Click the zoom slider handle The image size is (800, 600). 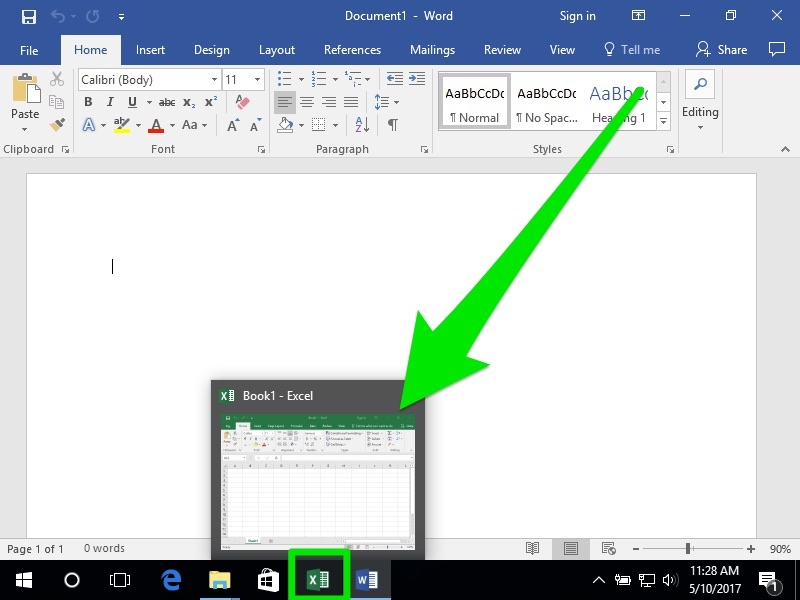tap(688, 549)
